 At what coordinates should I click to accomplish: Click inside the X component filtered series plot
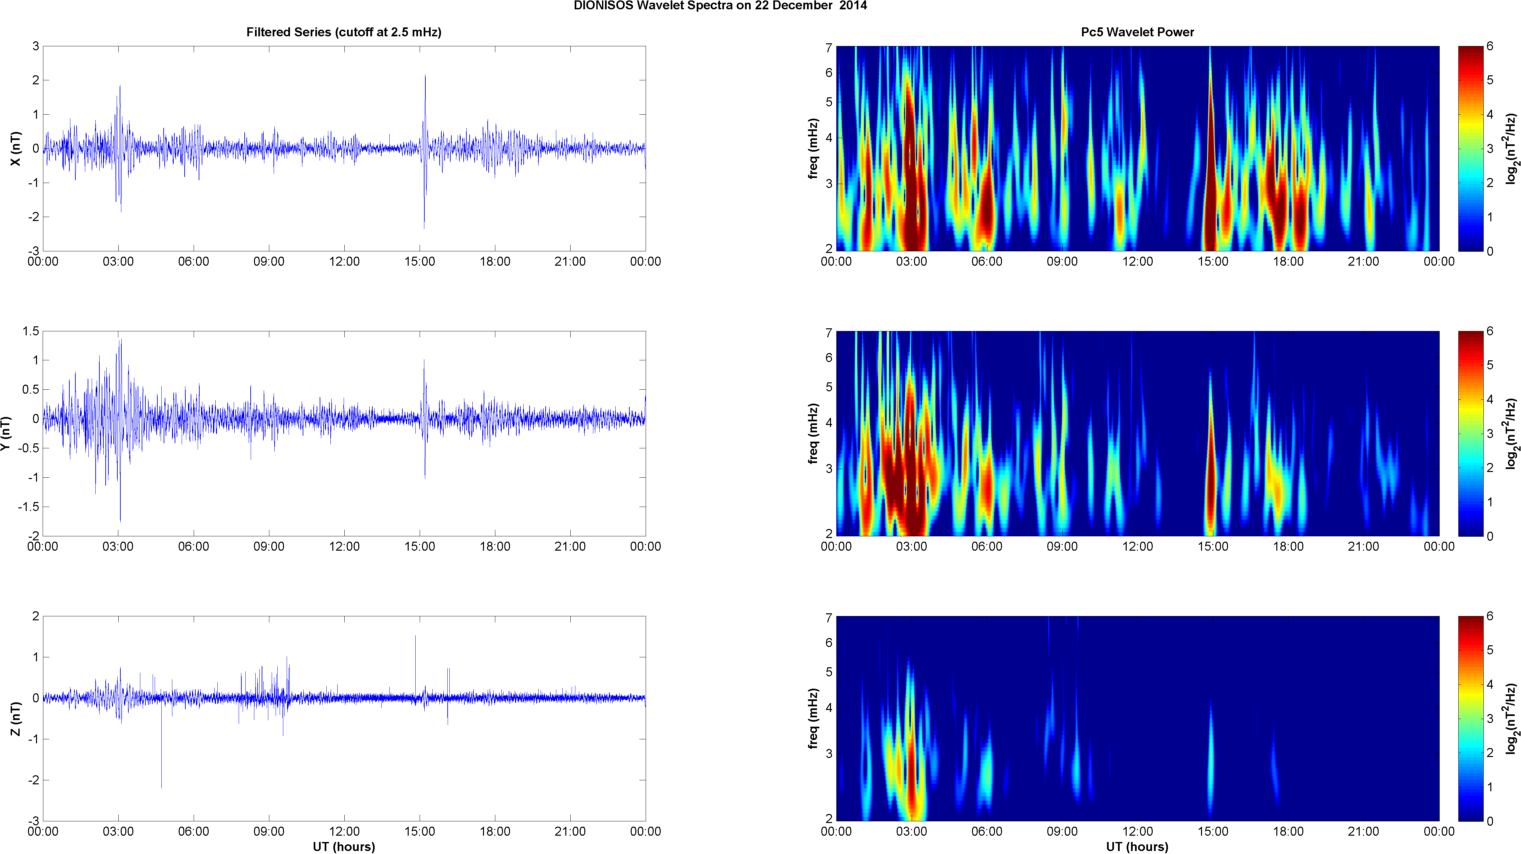coord(344,148)
